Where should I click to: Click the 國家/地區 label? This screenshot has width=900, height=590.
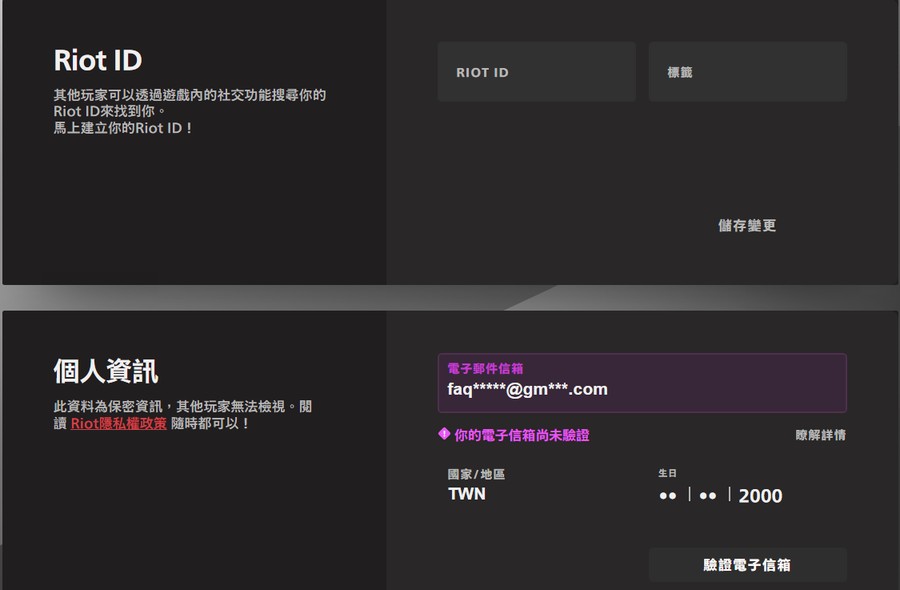click(476, 474)
